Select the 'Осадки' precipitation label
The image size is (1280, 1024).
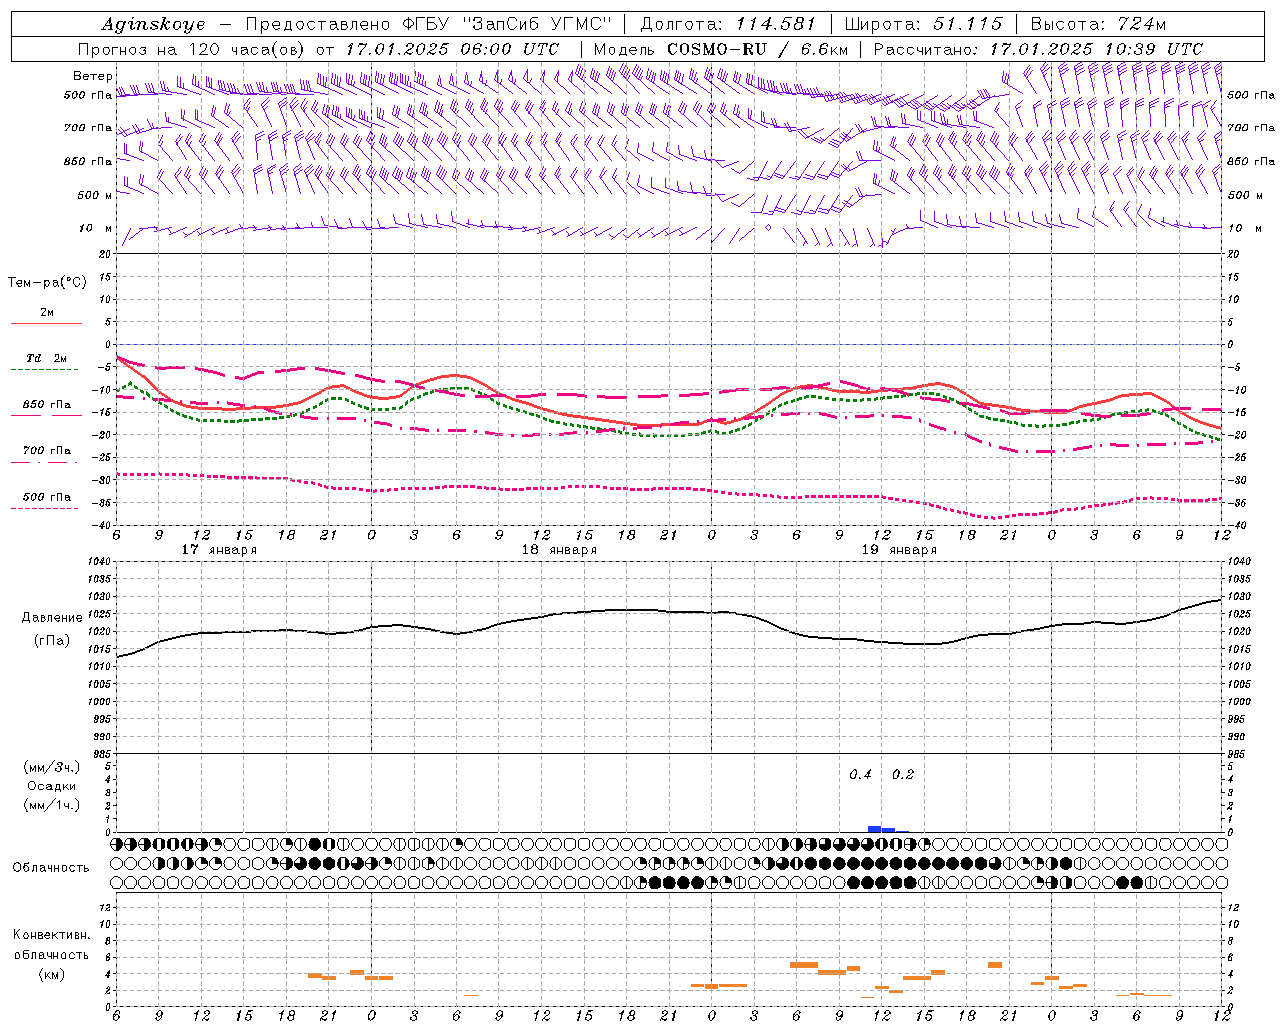coord(52,786)
